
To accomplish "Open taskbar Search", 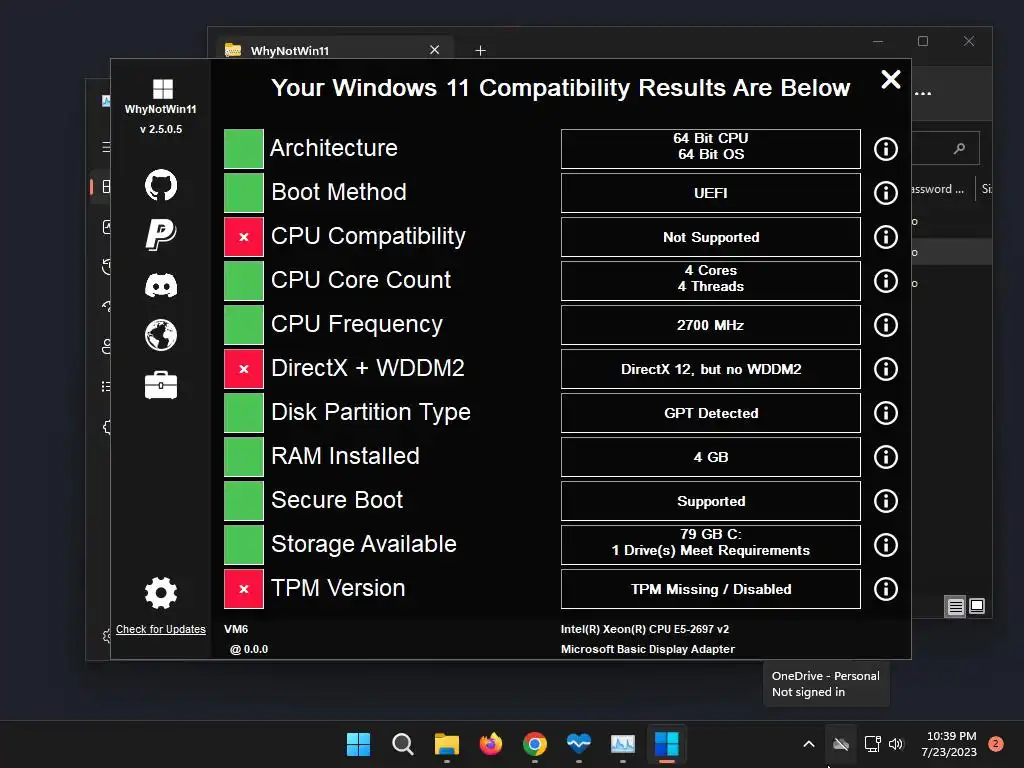I will [x=402, y=744].
